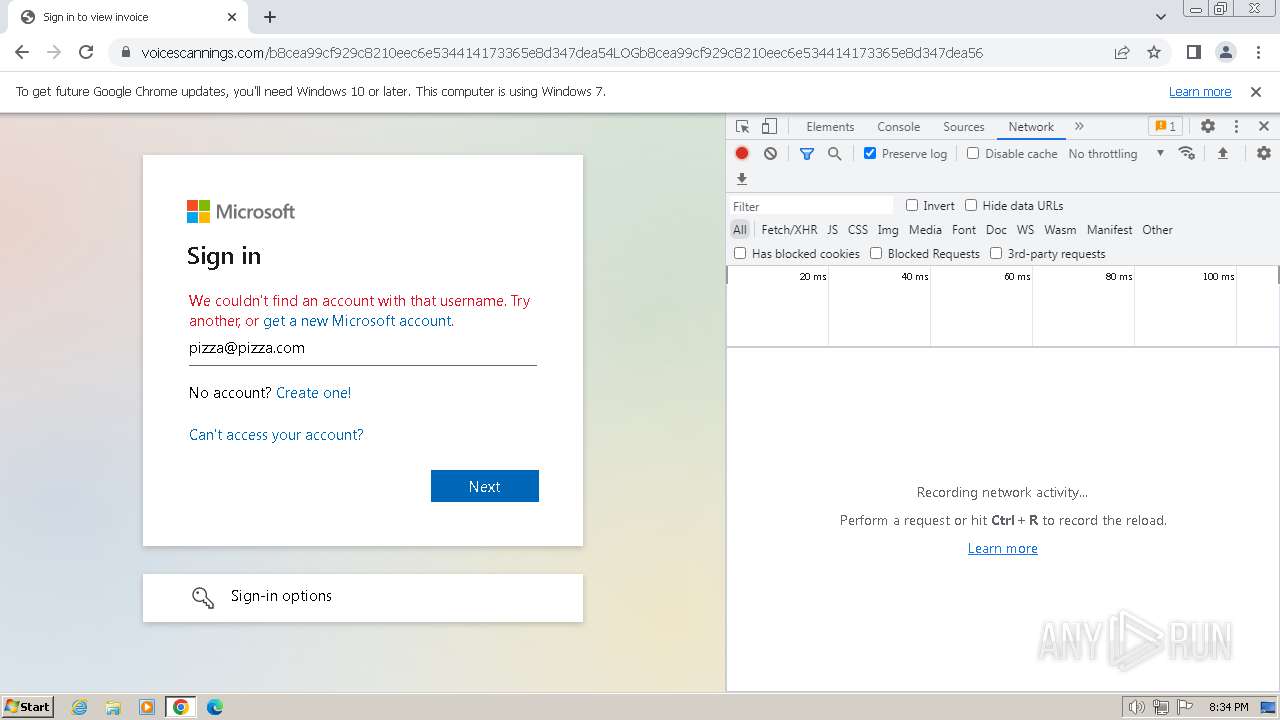The height and width of the screenshot is (720, 1280).
Task: Open tab search chevron in title bar
Action: [1160, 17]
